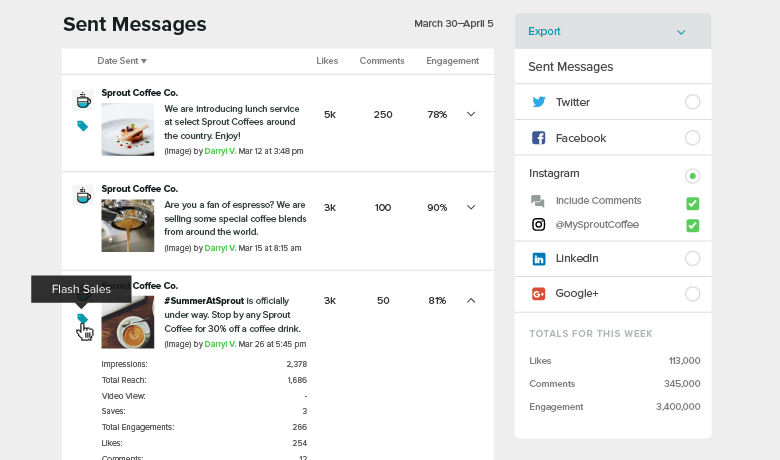Click the comment bubbles icon beside Include Comments
780x460 pixels.
click(538, 201)
